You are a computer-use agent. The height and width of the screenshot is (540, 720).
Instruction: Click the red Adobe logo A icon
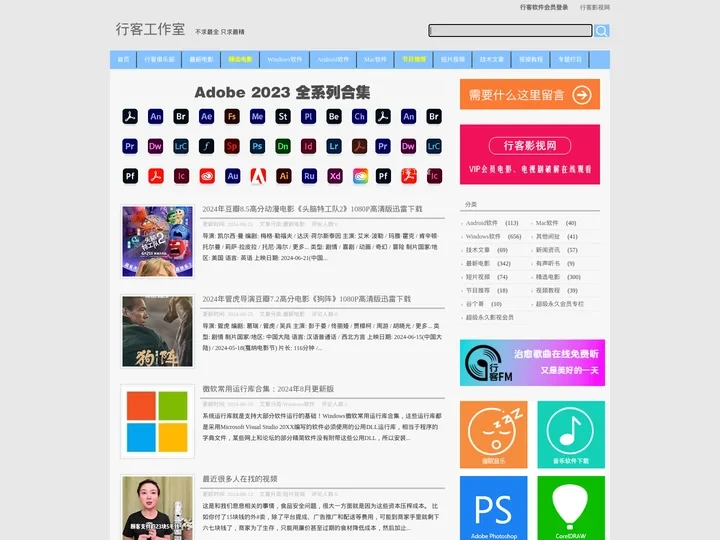coord(258,176)
